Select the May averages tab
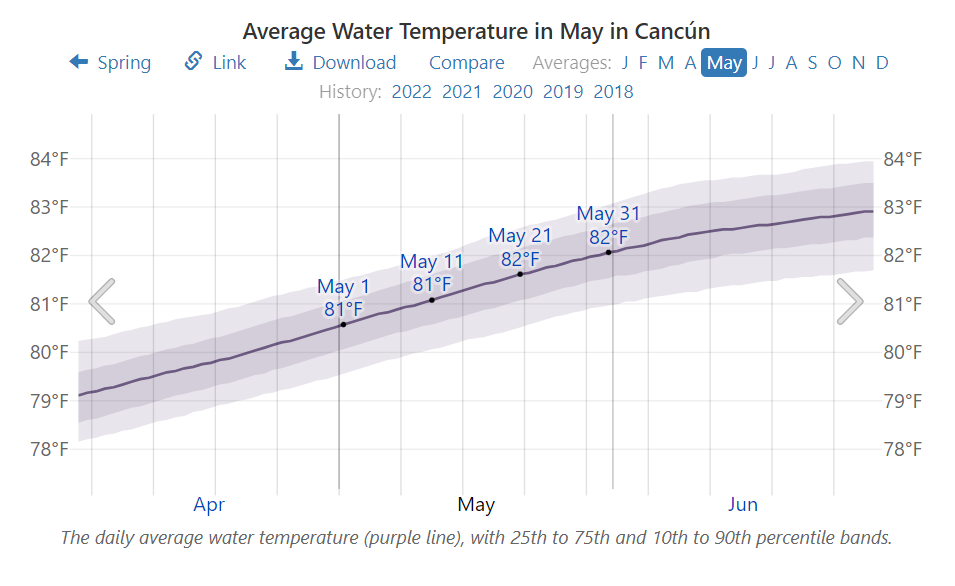The image size is (955, 586). (724, 63)
